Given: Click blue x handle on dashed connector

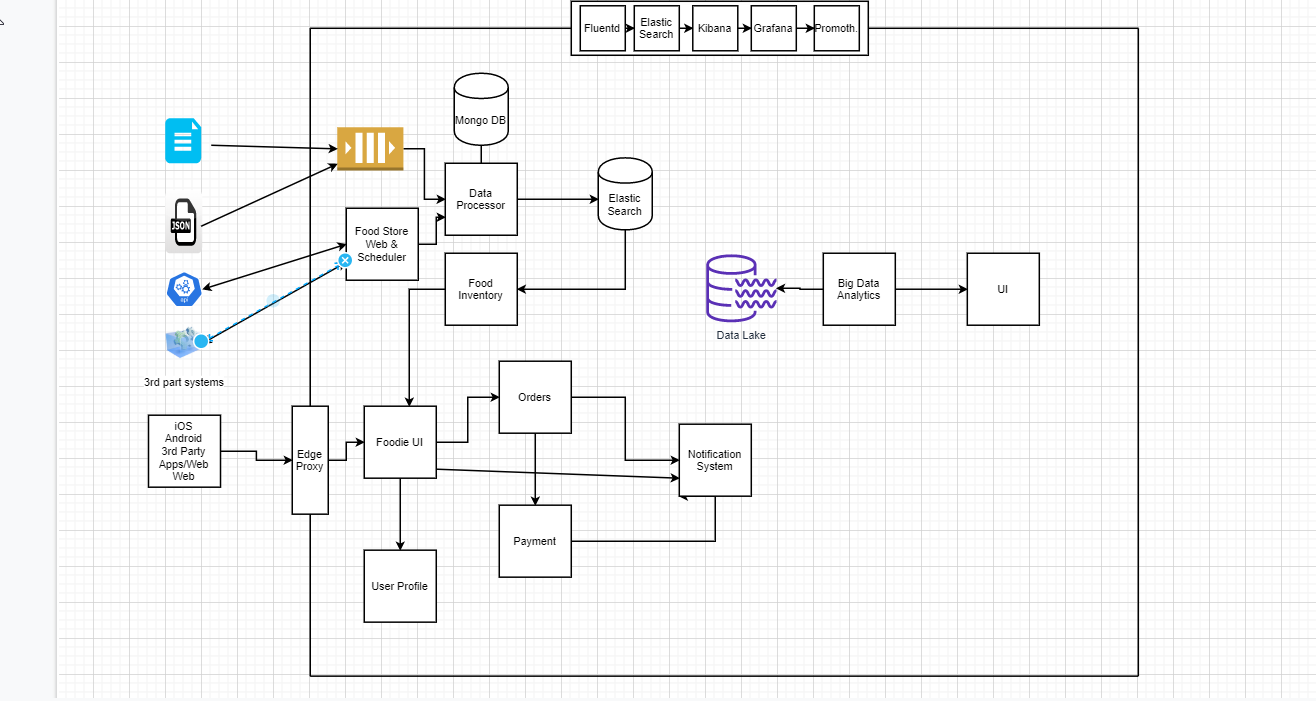Looking at the screenshot, I should (x=345, y=260).
